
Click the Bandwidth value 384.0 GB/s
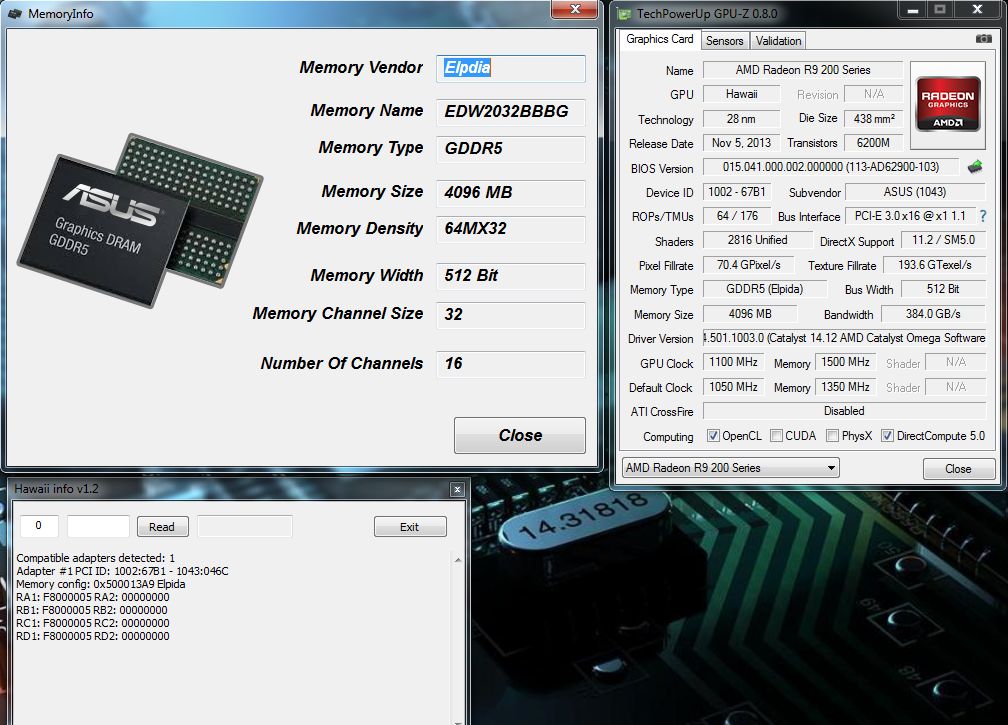(933, 314)
